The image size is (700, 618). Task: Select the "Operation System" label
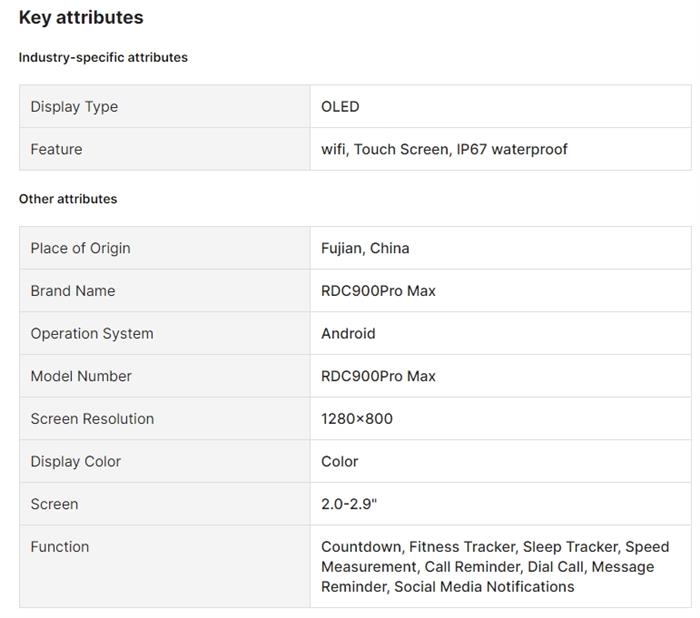coord(92,334)
